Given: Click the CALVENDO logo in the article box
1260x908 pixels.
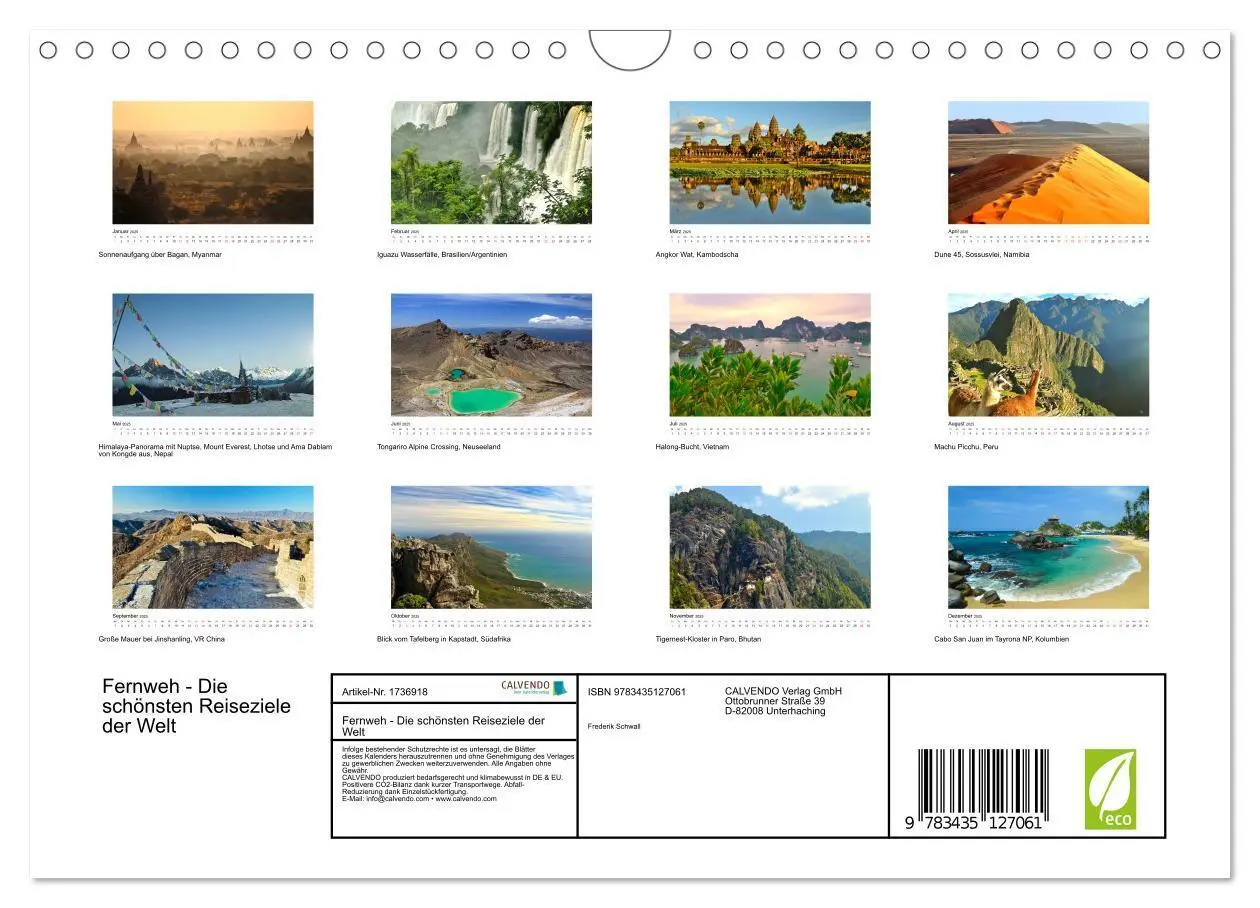Looking at the screenshot, I should 533,688.
